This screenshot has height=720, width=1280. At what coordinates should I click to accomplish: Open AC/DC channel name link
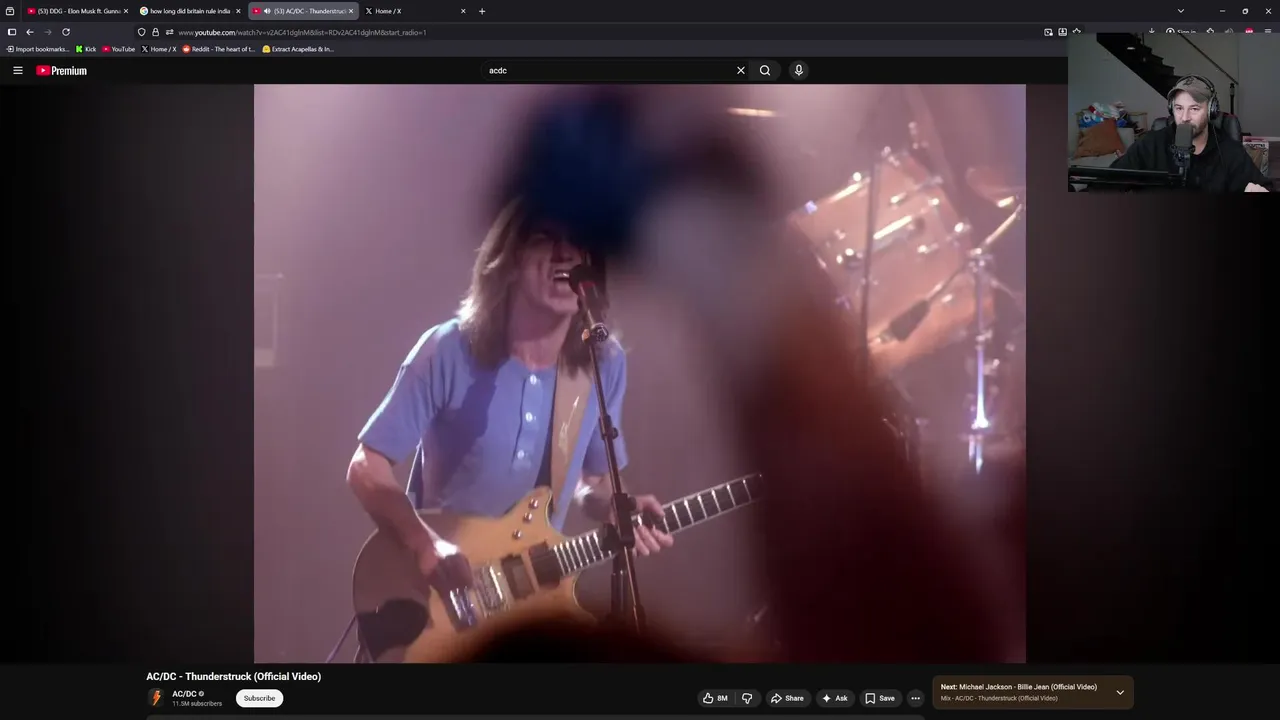coord(184,694)
